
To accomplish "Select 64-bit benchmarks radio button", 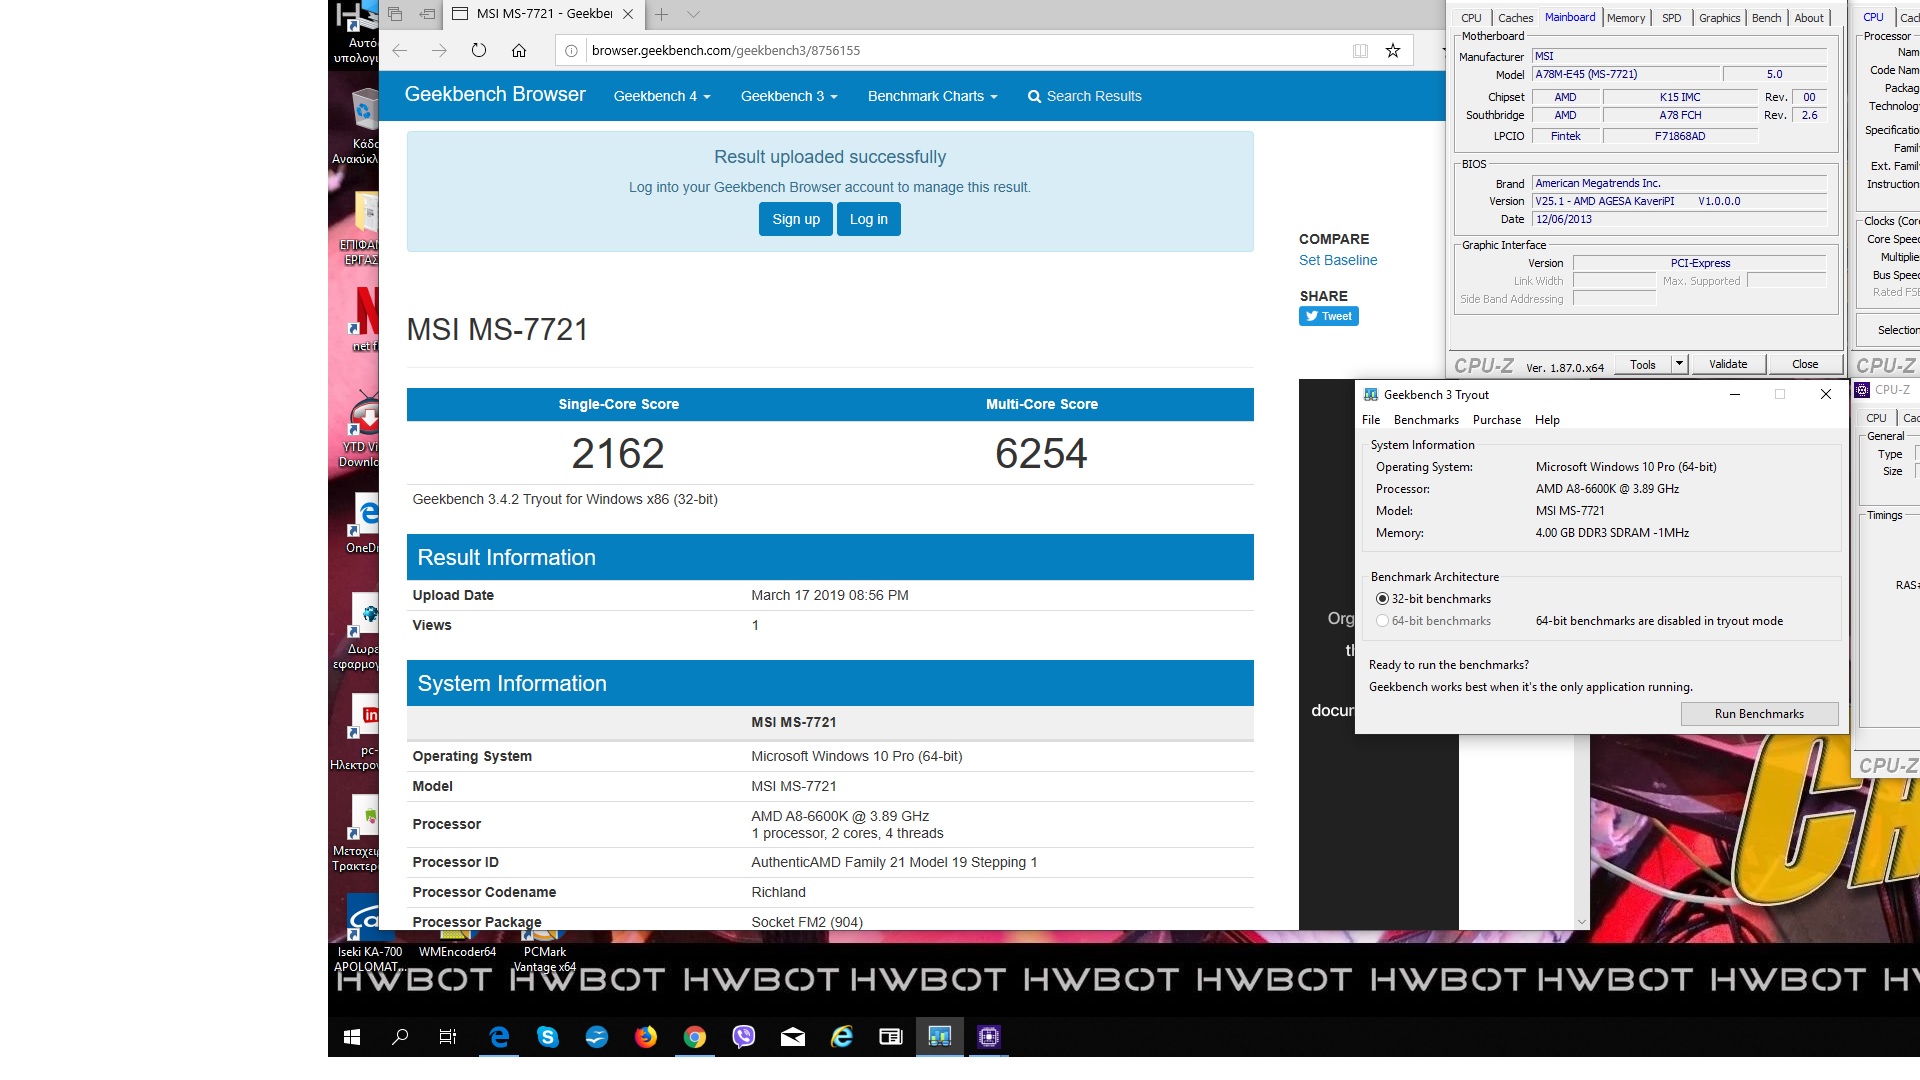I will (x=1382, y=621).
